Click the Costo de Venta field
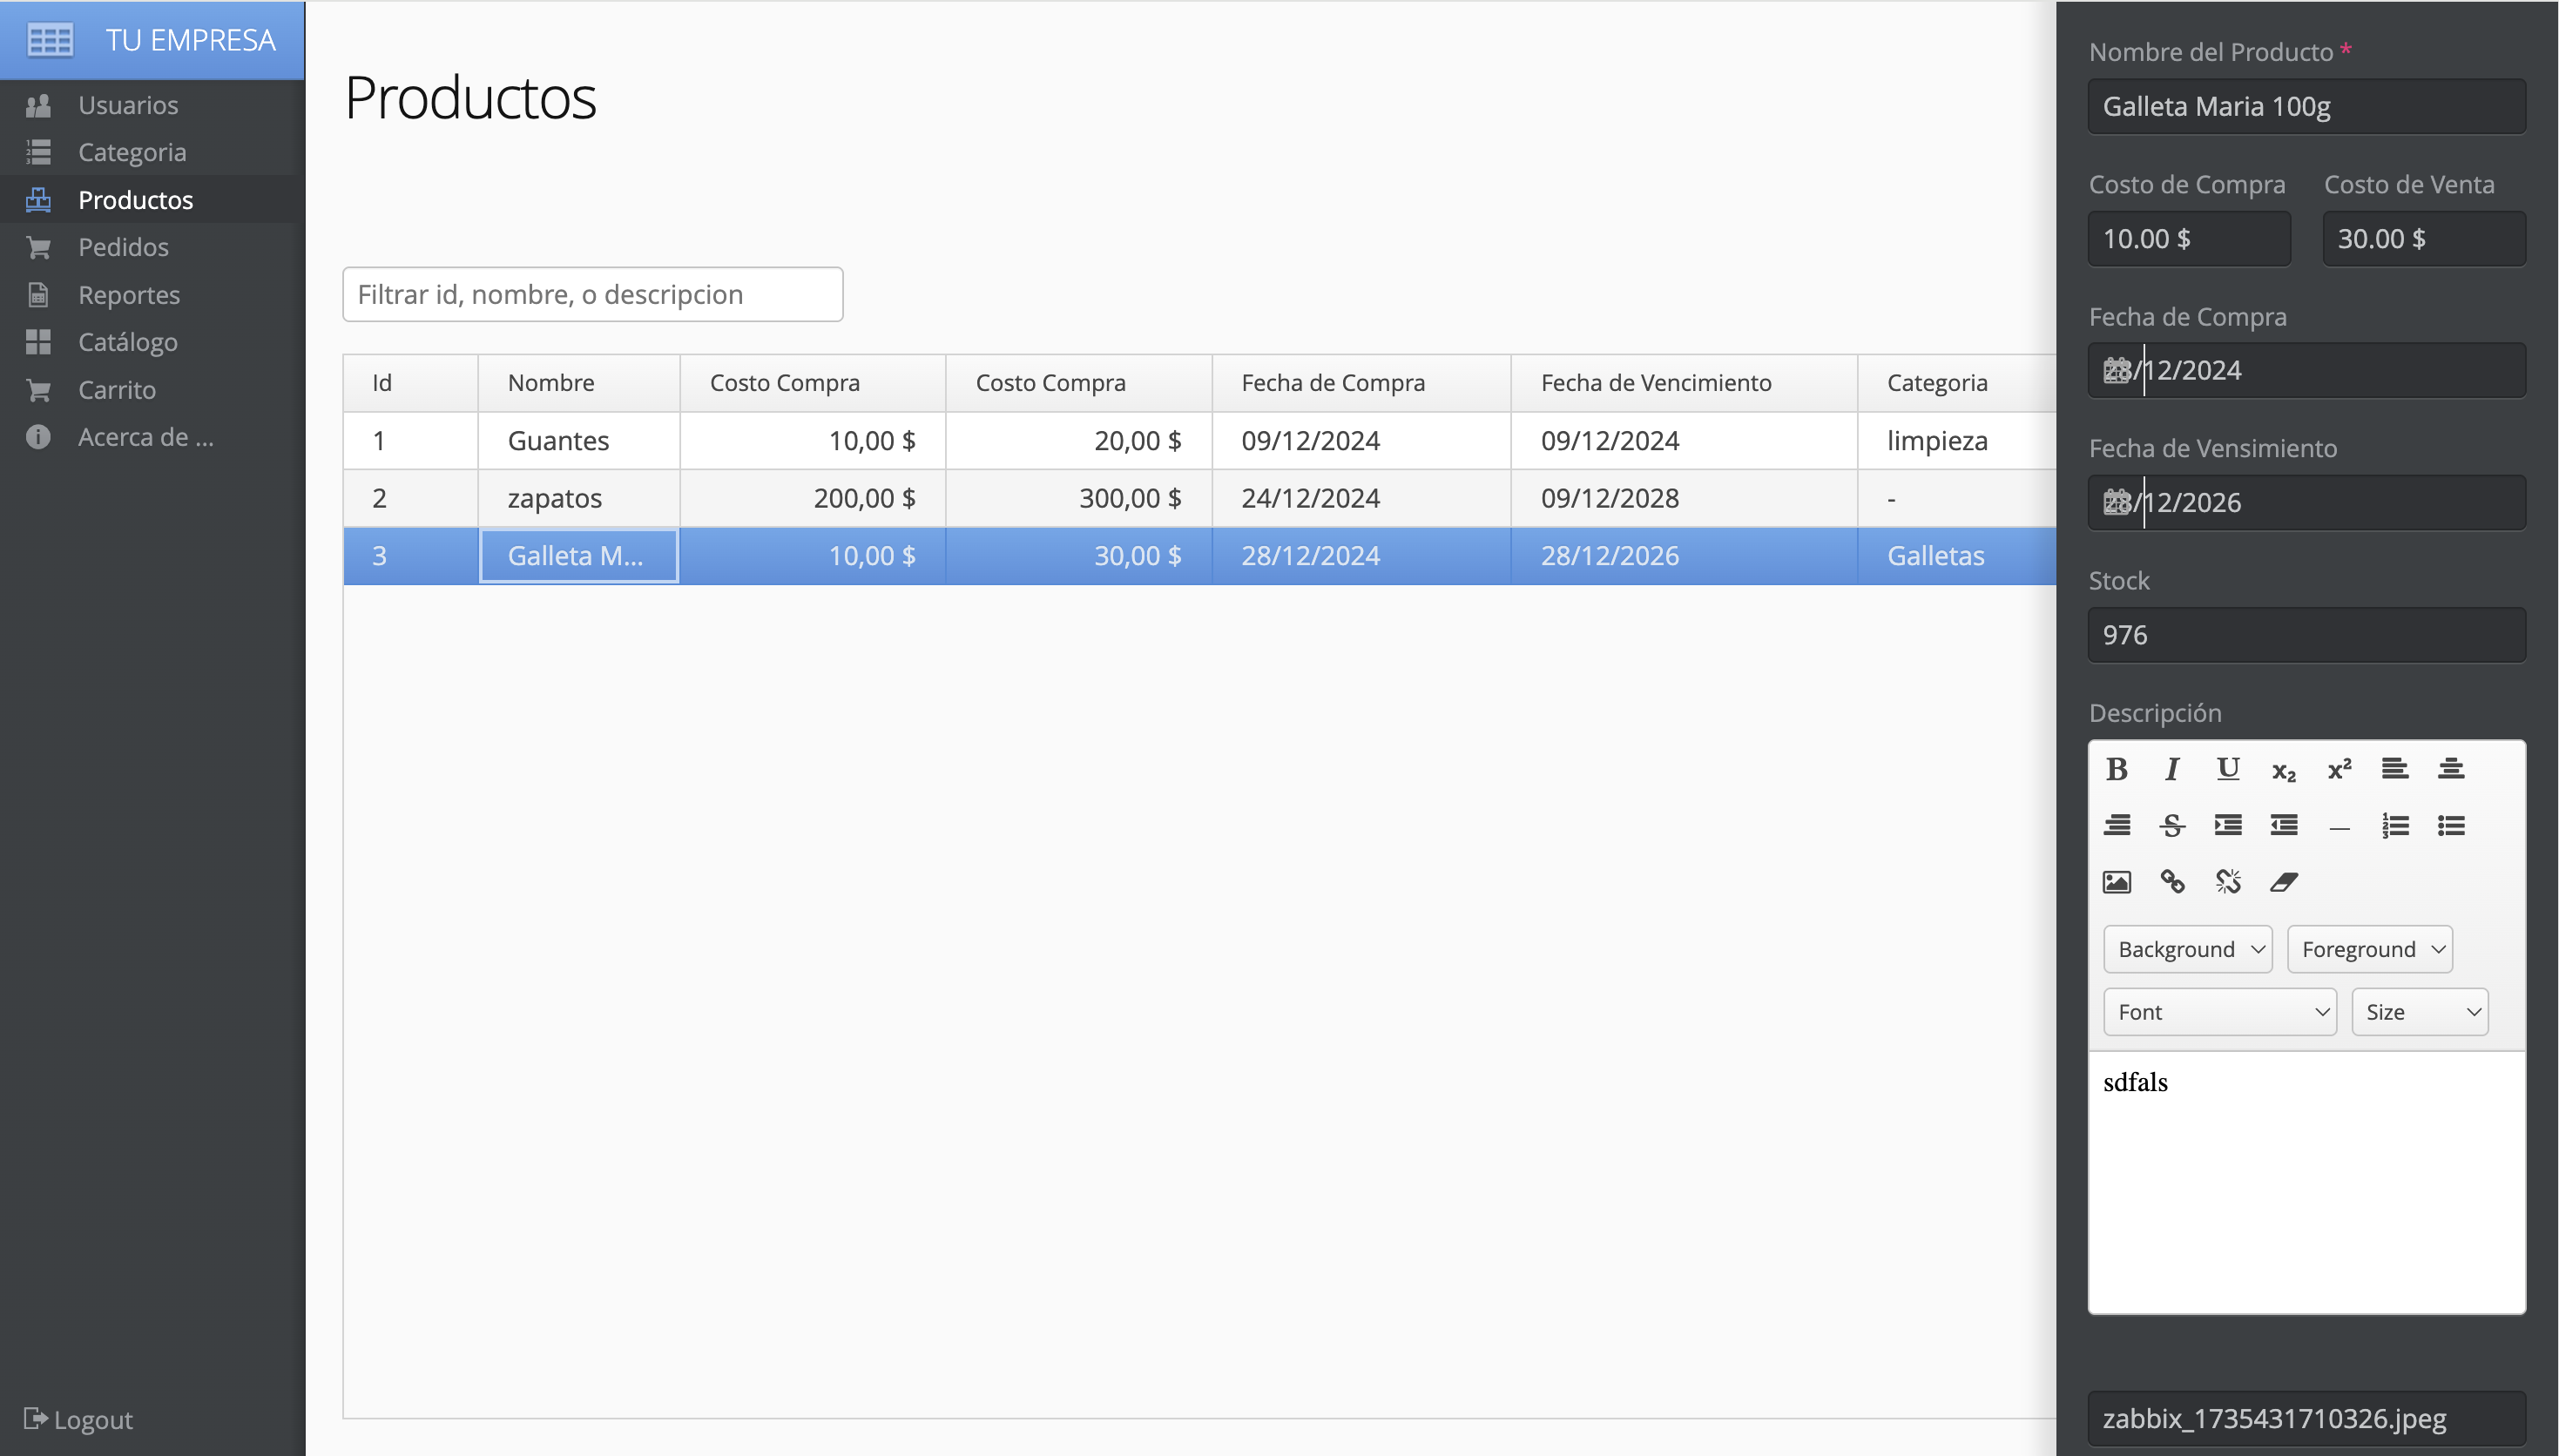The height and width of the screenshot is (1456, 2559). 2424,239
